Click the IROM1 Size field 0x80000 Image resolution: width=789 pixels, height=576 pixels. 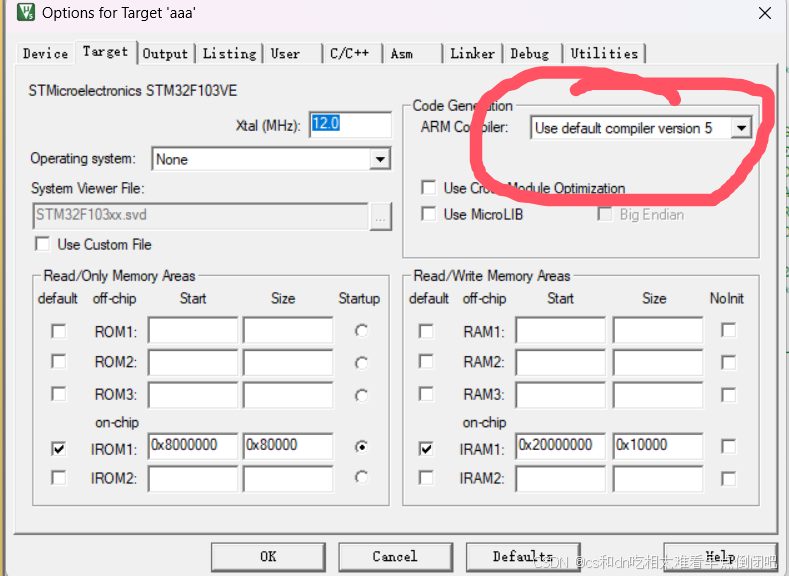[x=288, y=446]
